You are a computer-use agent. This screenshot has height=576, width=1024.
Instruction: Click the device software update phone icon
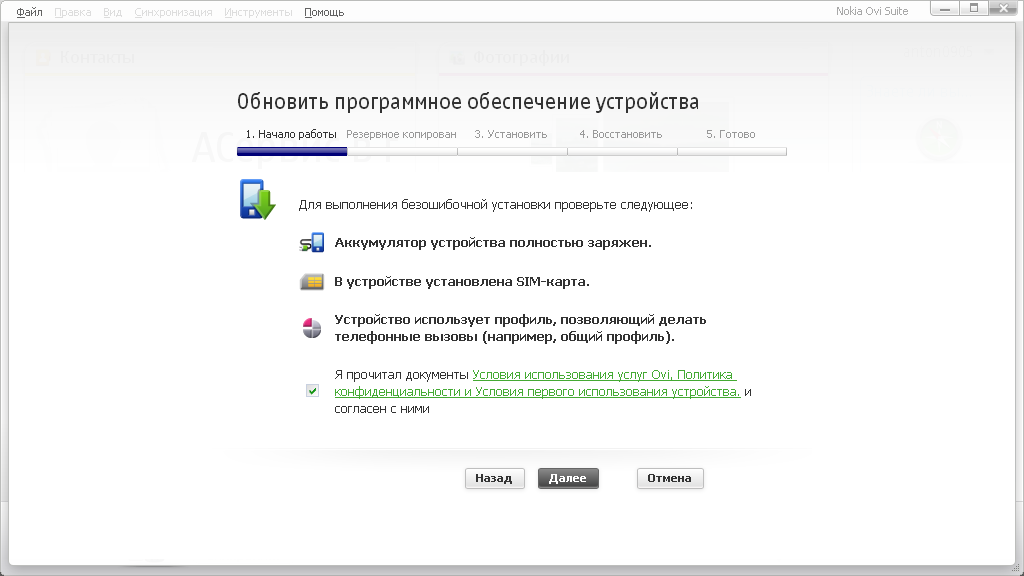tap(256, 199)
